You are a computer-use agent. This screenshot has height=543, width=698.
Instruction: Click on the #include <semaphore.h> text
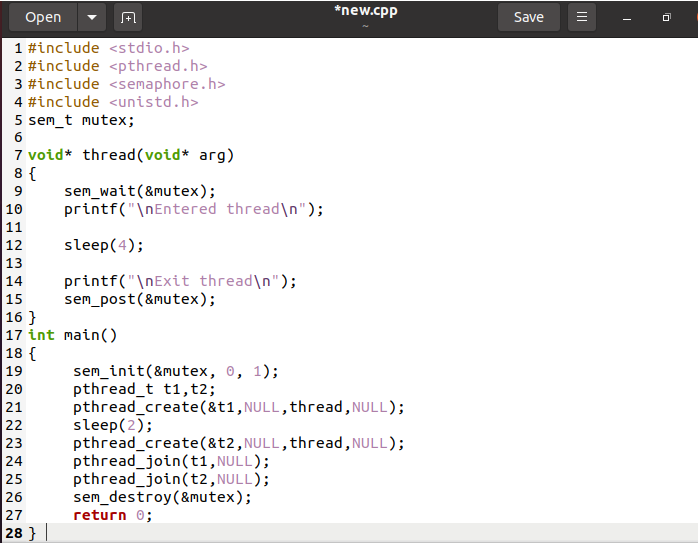126,84
